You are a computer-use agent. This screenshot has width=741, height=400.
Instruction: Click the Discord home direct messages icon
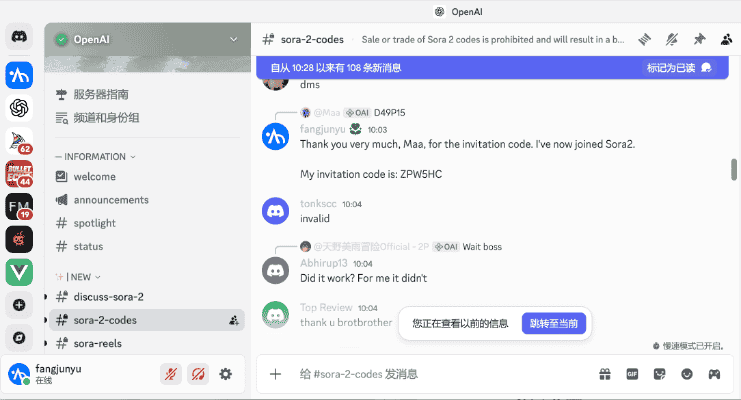[x=19, y=38]
